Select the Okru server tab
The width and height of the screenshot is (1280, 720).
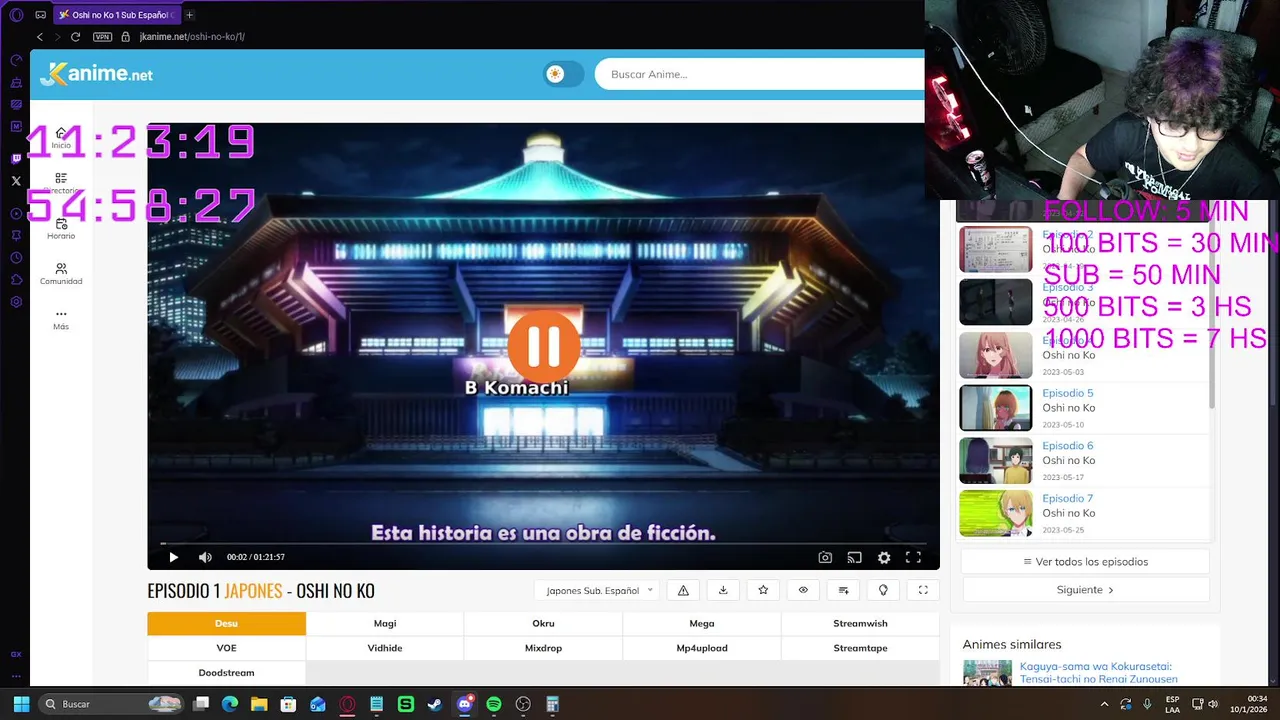coord(543,623)
